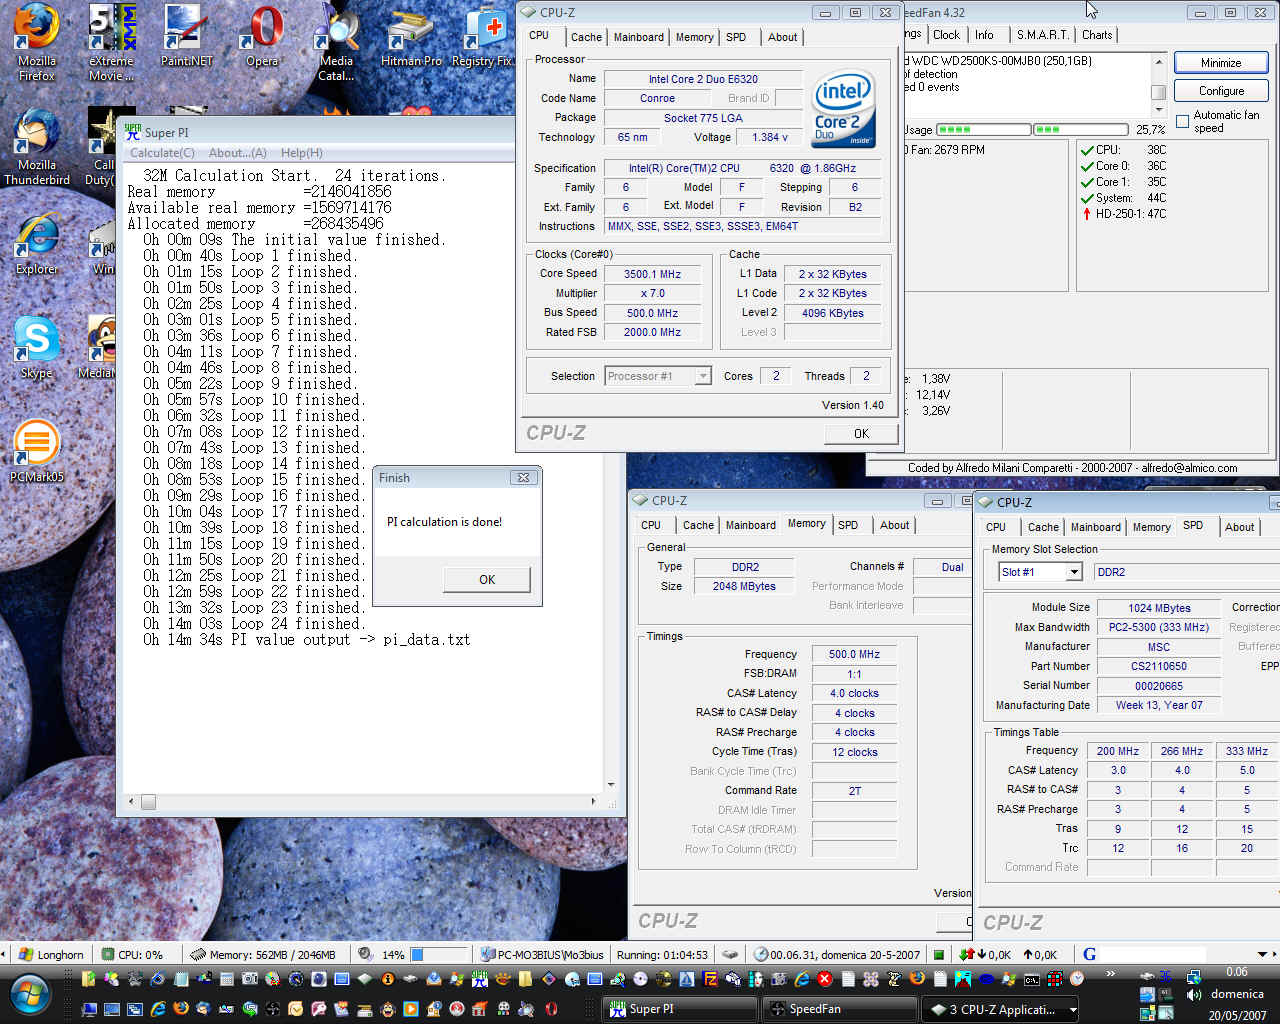Click the Super PI quick launch icon
Image resolution: width=1280 pixels, height=1024 pixels.
[x=479, y=979]
